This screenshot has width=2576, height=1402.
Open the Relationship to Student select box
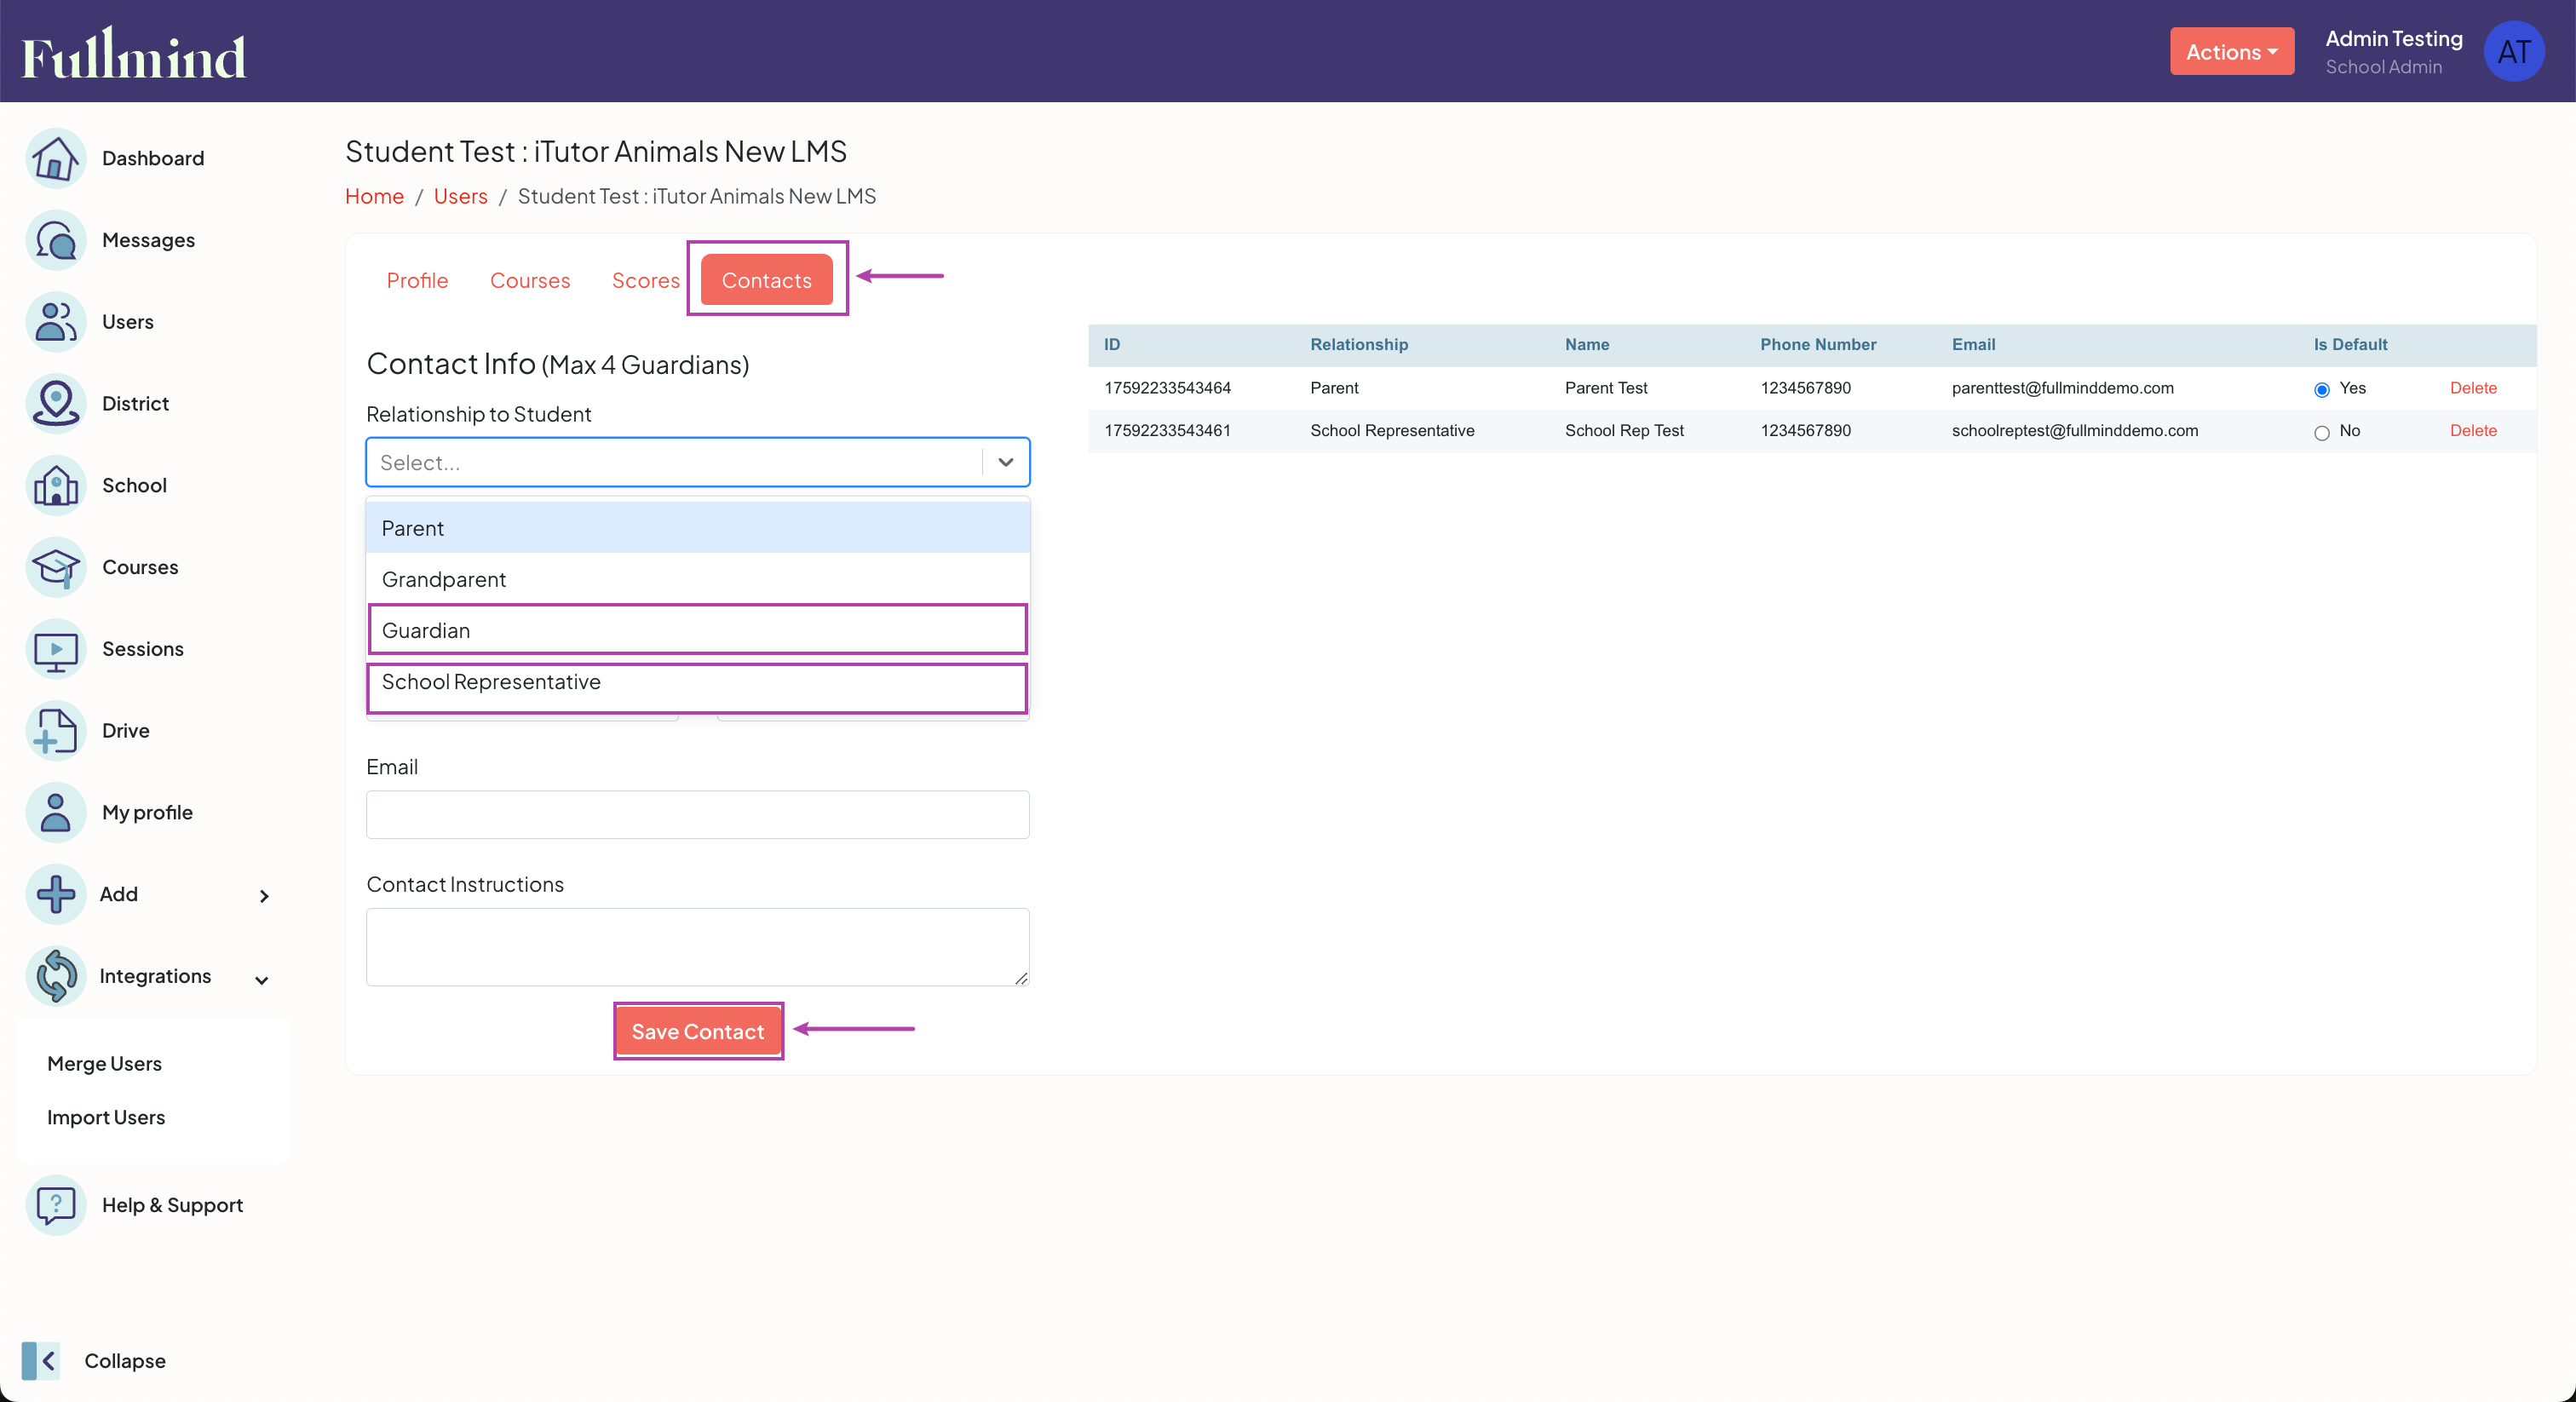click(698, 462)
